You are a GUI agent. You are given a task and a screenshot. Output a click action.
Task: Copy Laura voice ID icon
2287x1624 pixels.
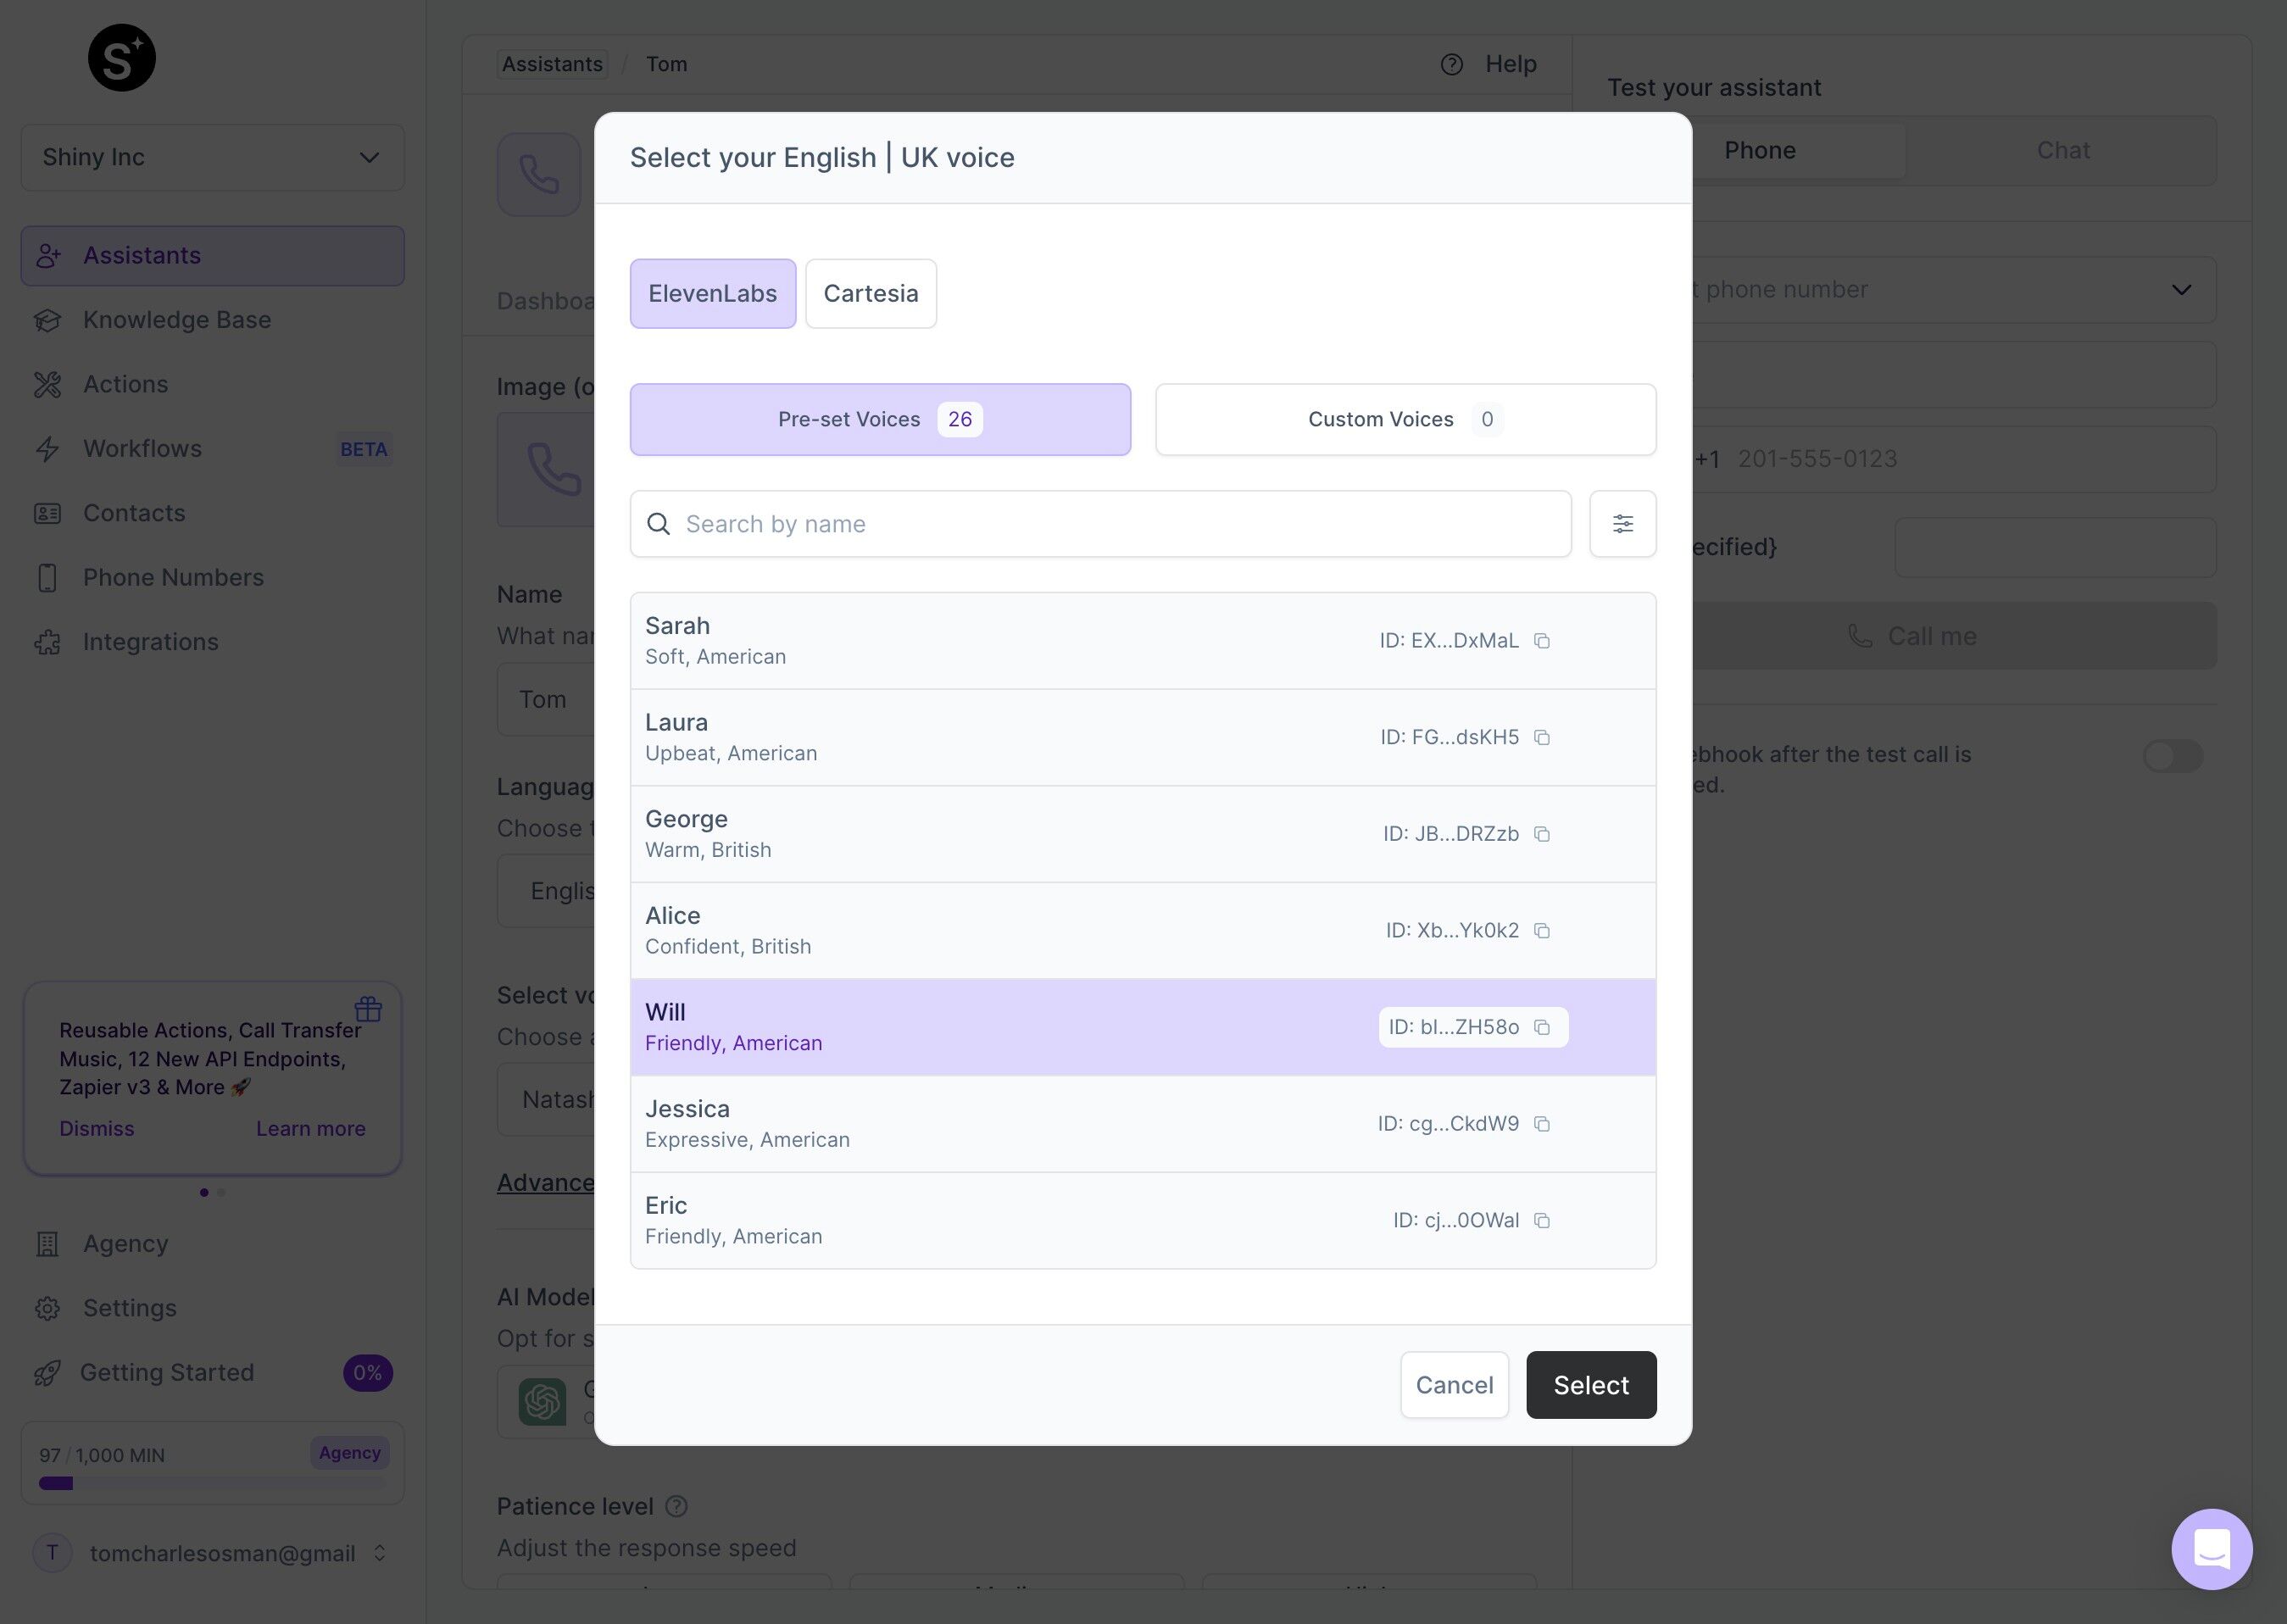click(x=1542, y=737)
